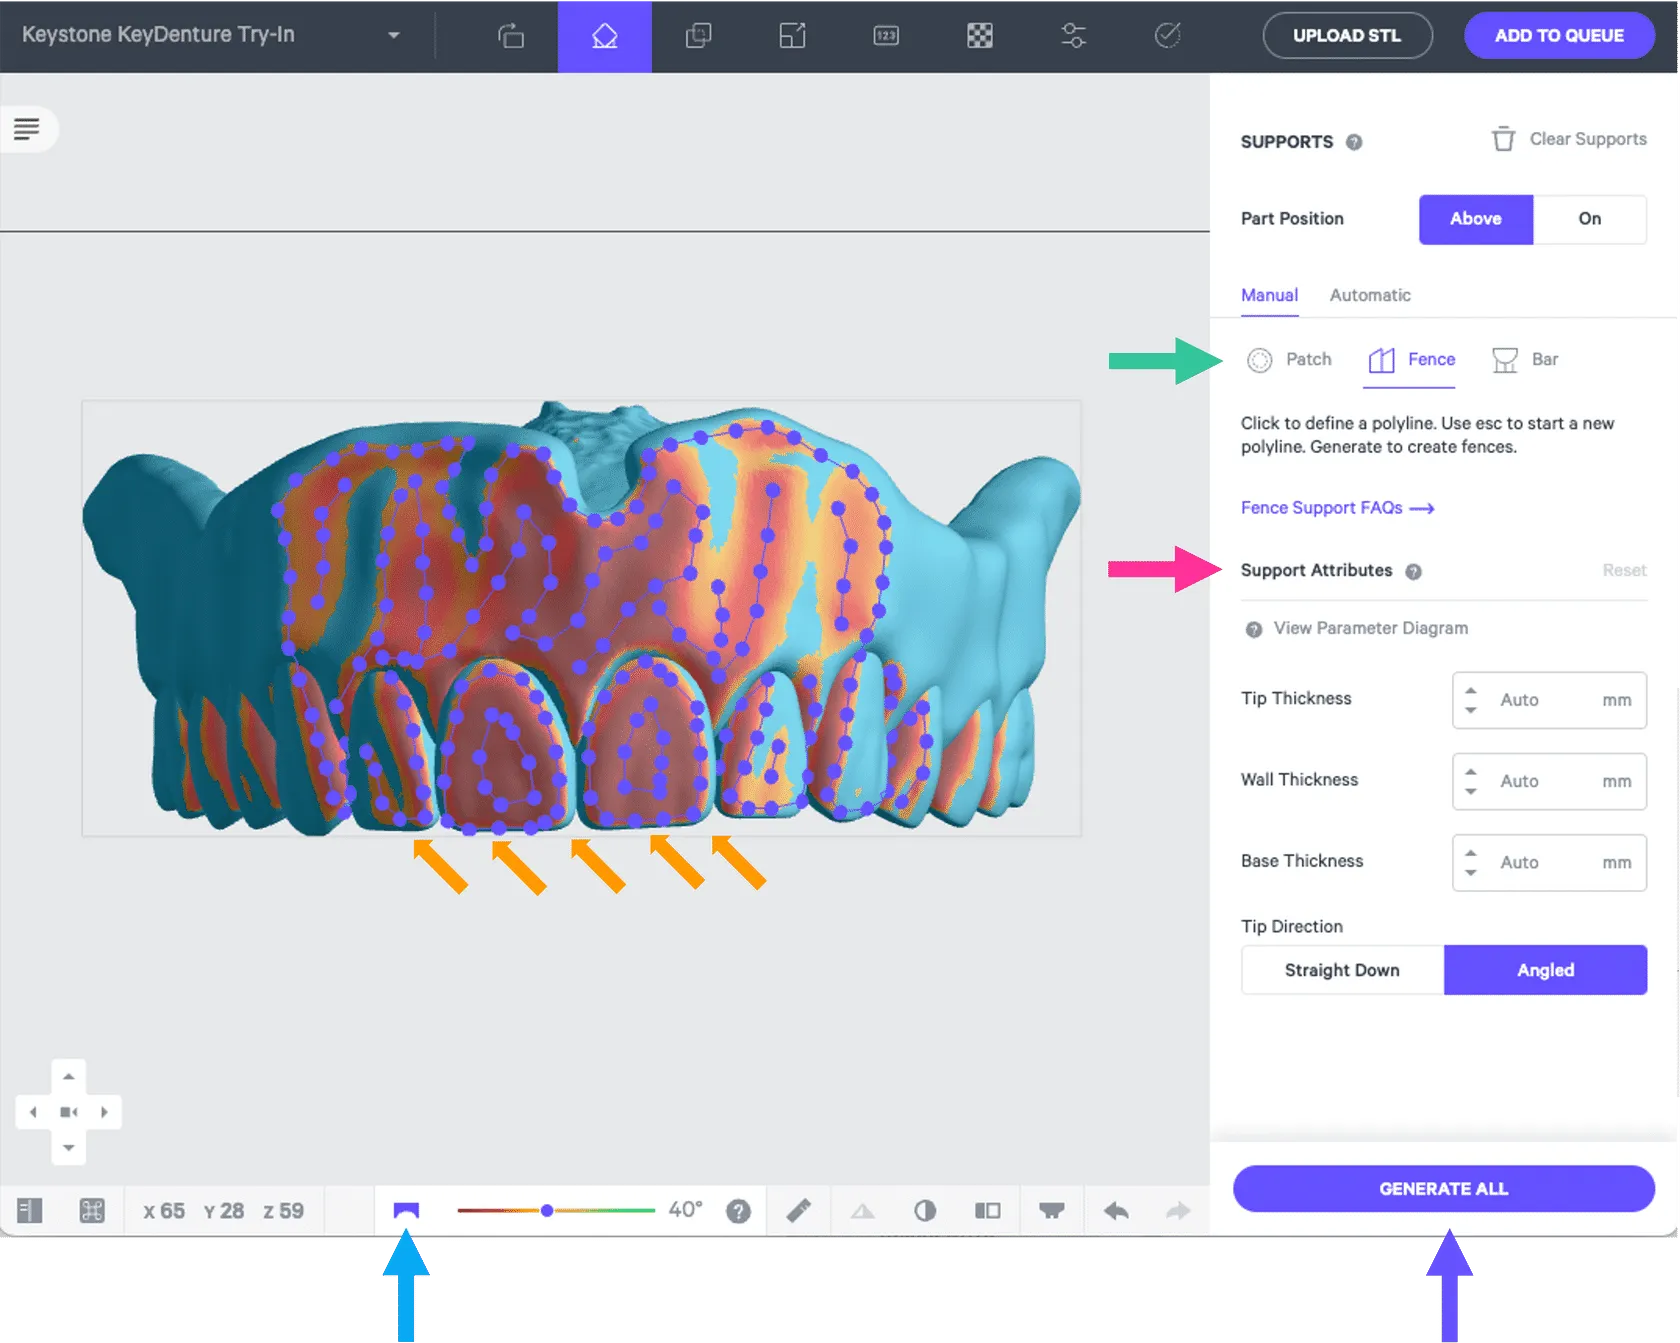Click the ADD TO QUEUE button
The image size is (1680, 1343).
coord(1559,36)
